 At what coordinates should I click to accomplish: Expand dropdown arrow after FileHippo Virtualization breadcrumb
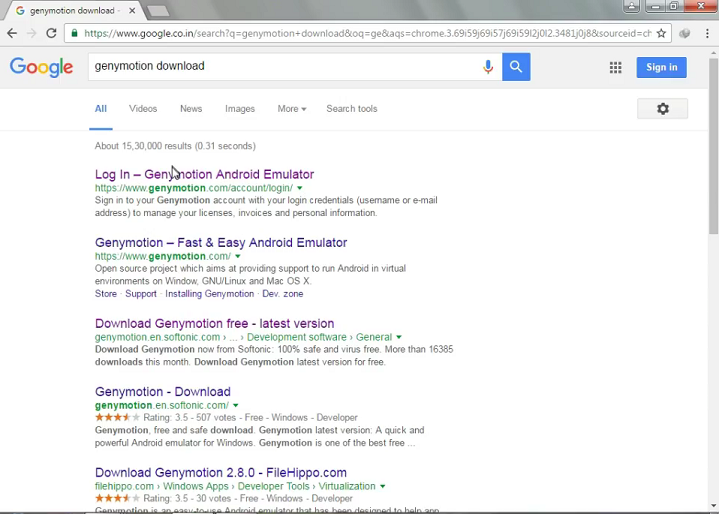382,486
